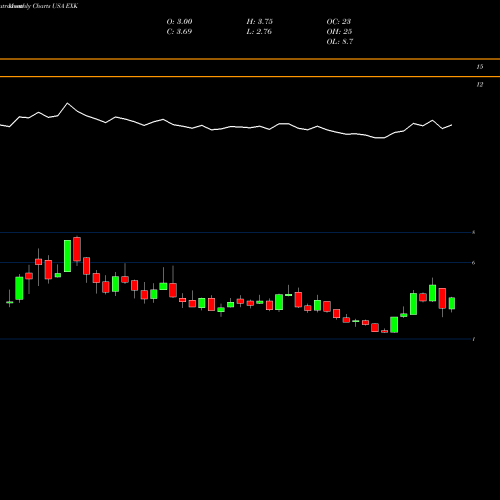Click the high price value 'H: 3.75'
The image size is (500, 500).
point(259,22)
